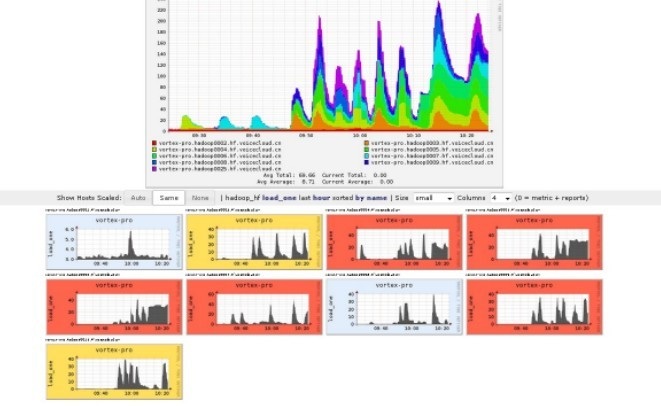Click the hadoop0005 legend host name
Screen dimensions: 661x406
tap(432, 150)
